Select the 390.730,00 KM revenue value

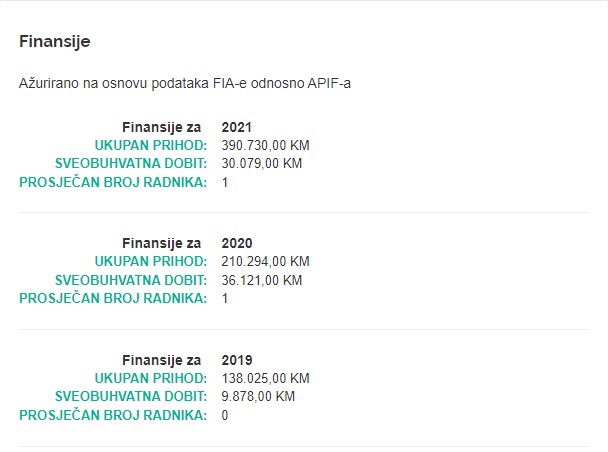(x=266, y=145)
